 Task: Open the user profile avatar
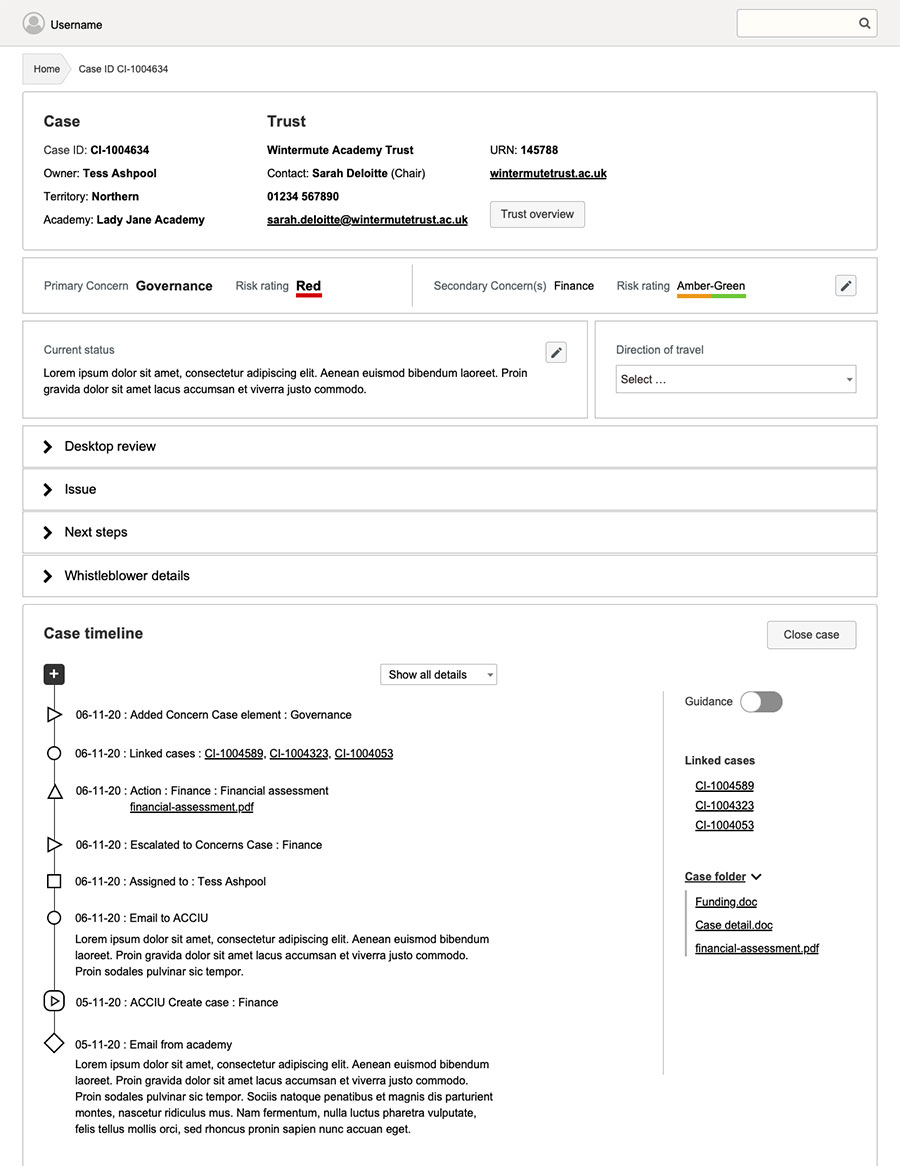pos(33,23)
